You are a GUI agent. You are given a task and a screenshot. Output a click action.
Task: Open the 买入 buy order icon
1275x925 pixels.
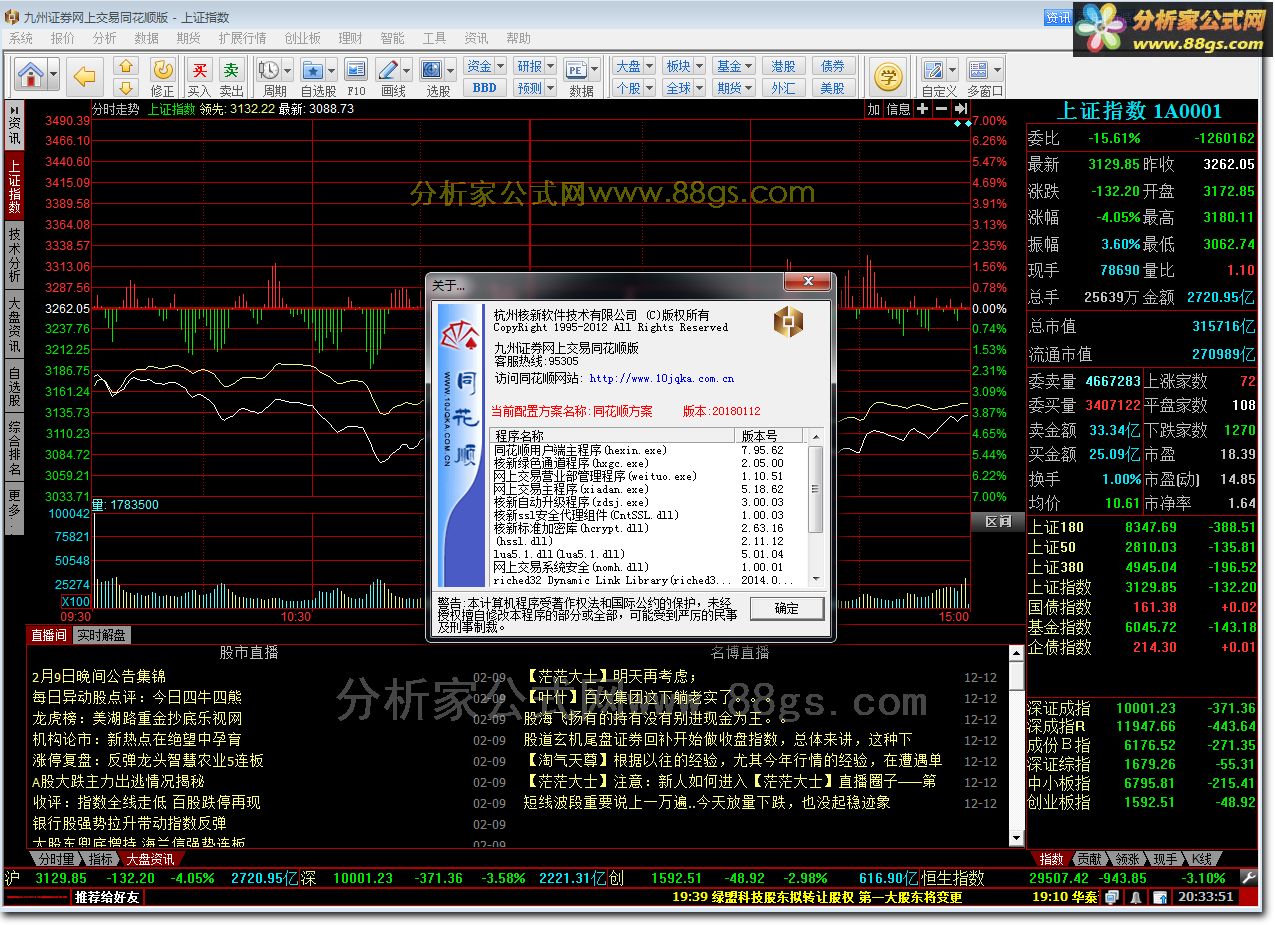point(200,76)
